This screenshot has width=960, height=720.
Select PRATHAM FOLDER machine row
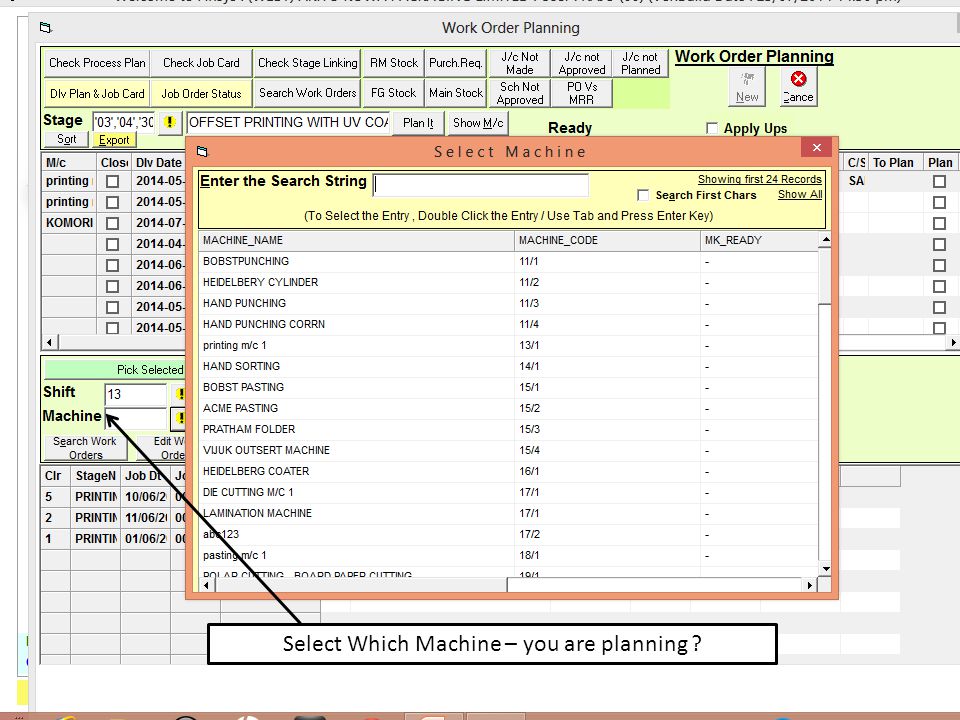509,429
